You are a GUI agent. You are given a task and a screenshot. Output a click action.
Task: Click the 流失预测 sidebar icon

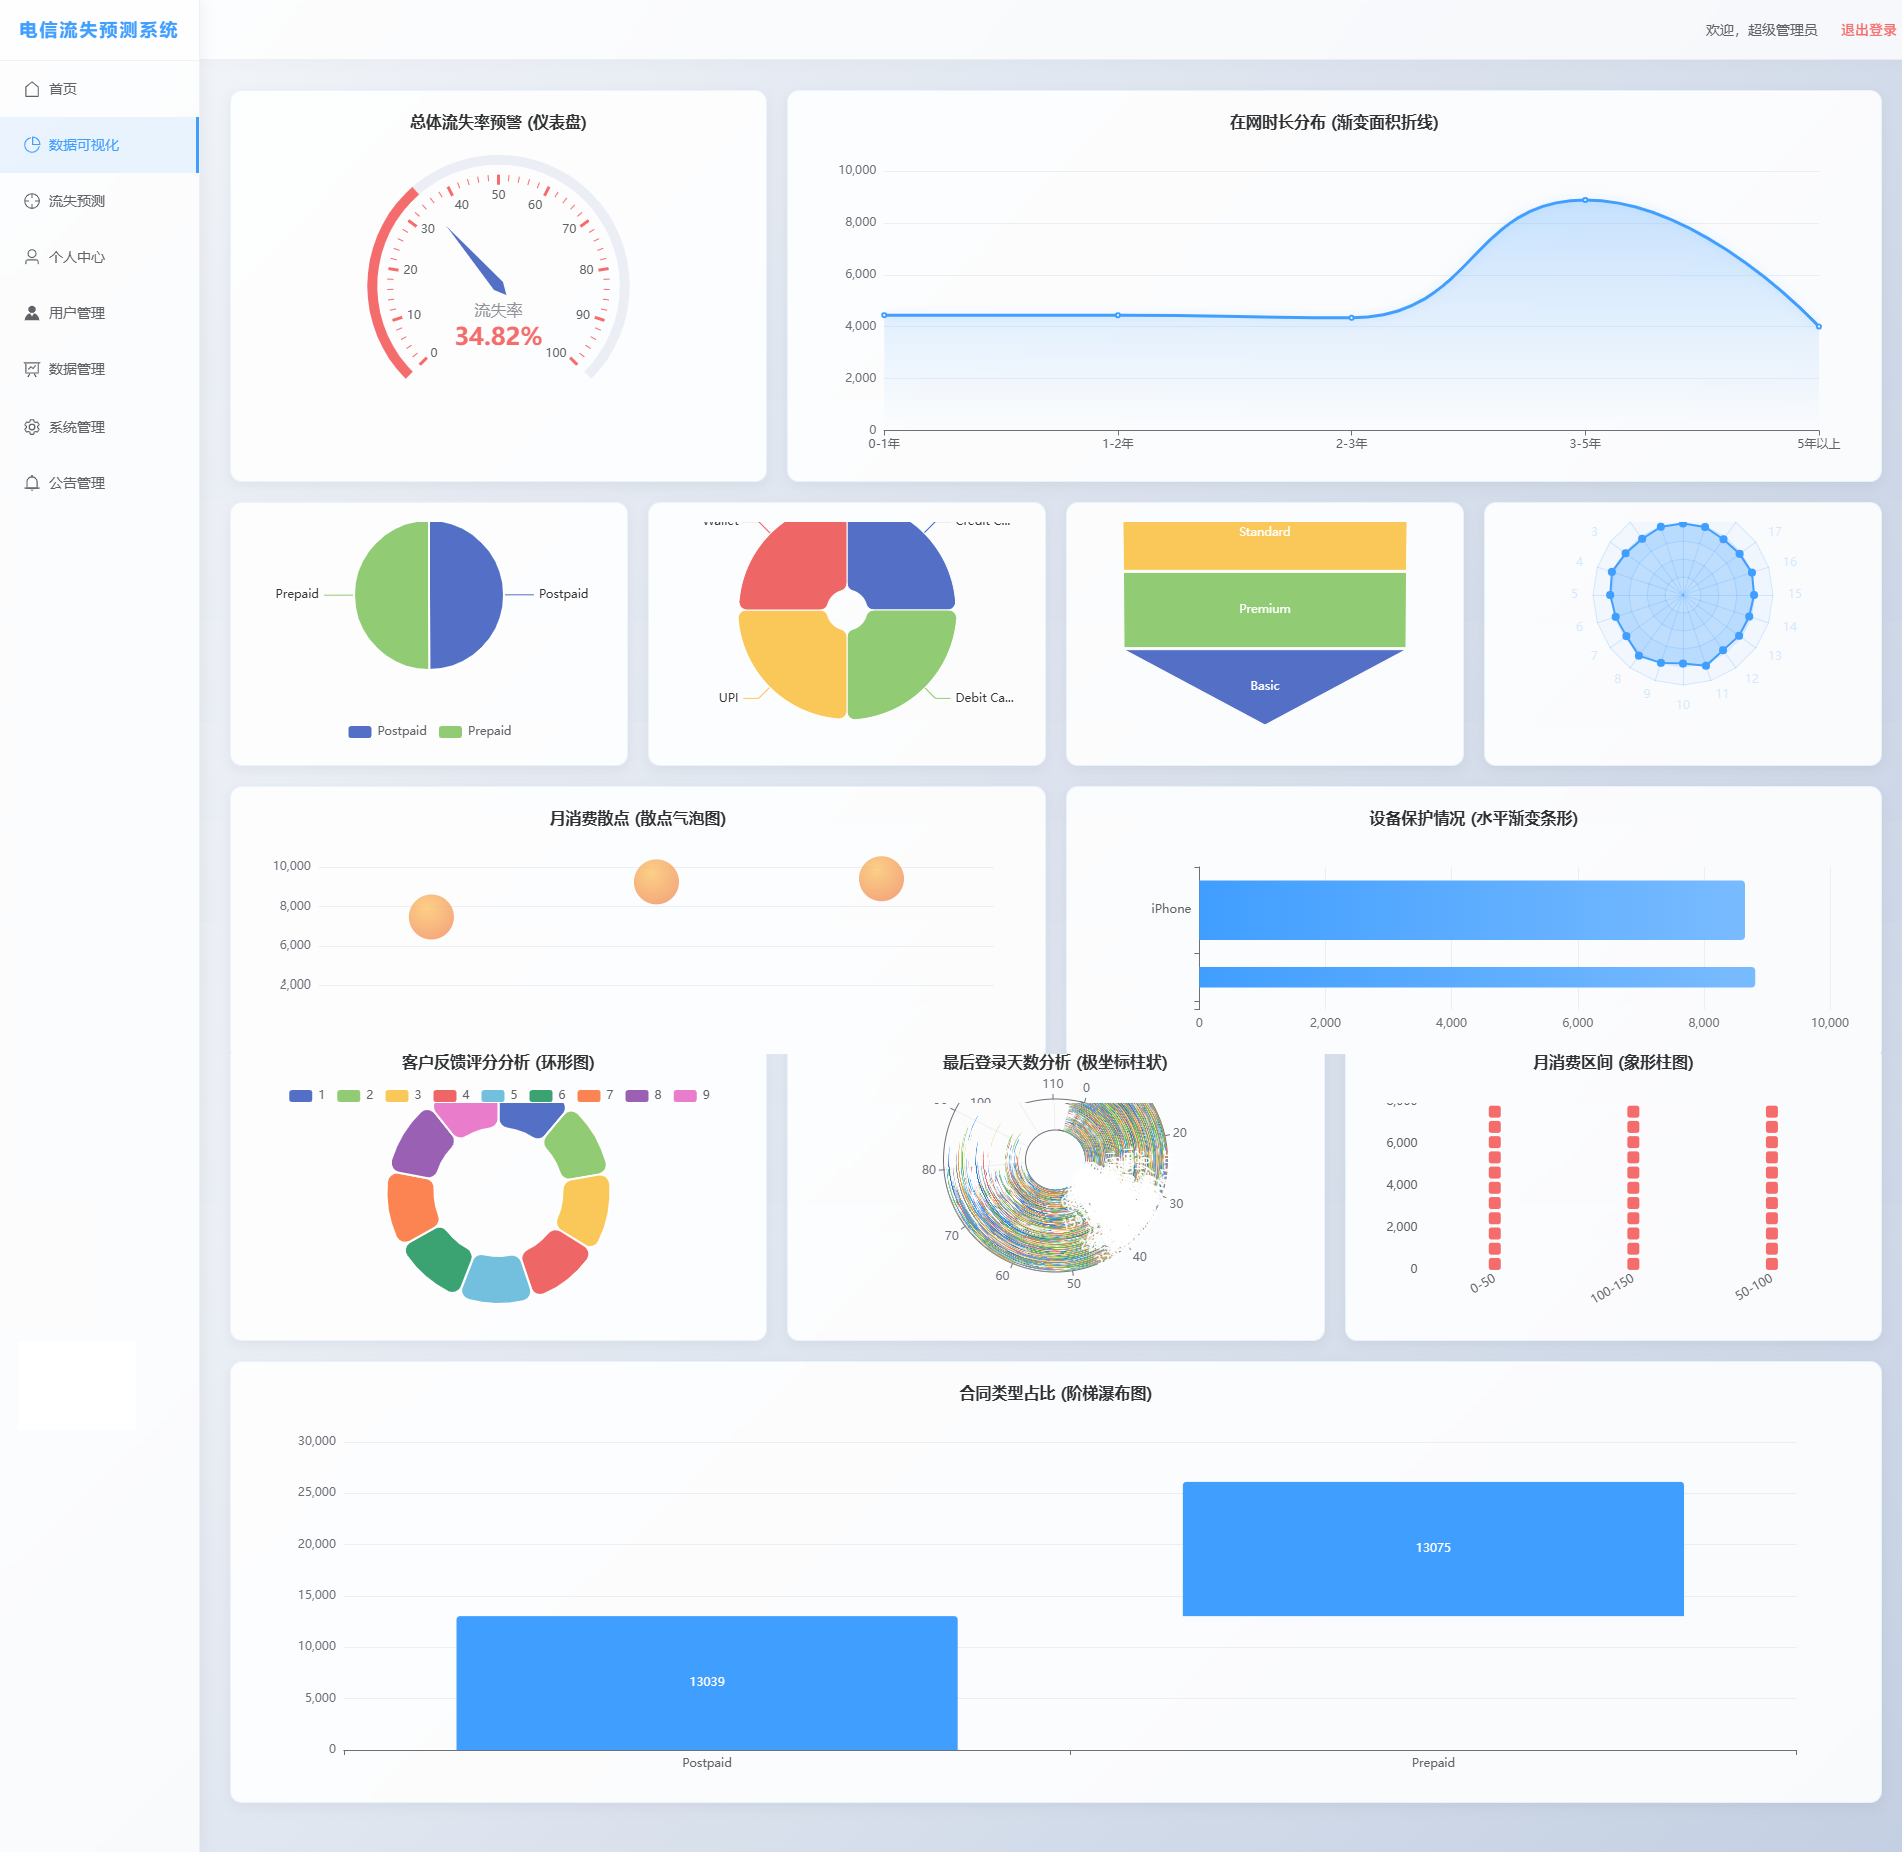[32, 201]
